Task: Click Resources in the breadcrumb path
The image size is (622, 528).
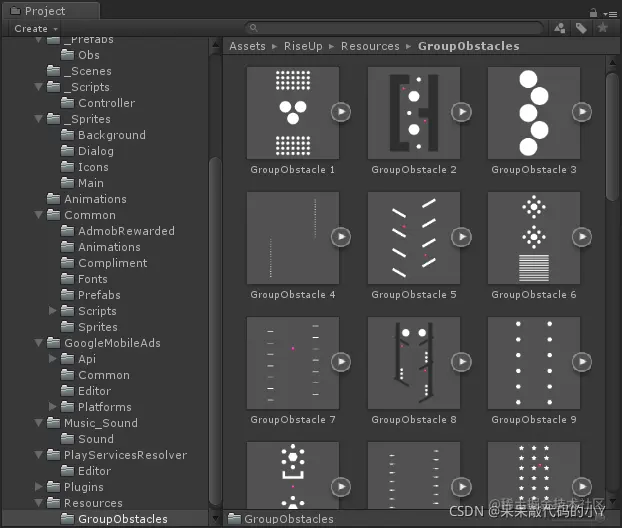Action: (370, 46)
